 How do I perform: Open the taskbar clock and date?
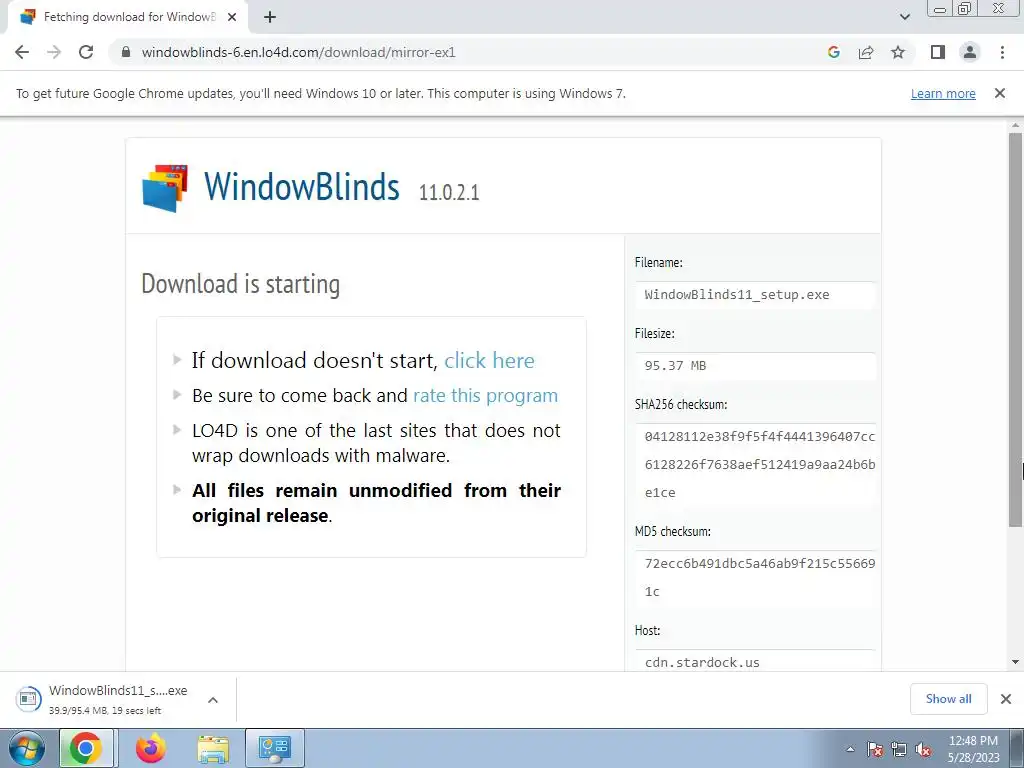[974, 749]
